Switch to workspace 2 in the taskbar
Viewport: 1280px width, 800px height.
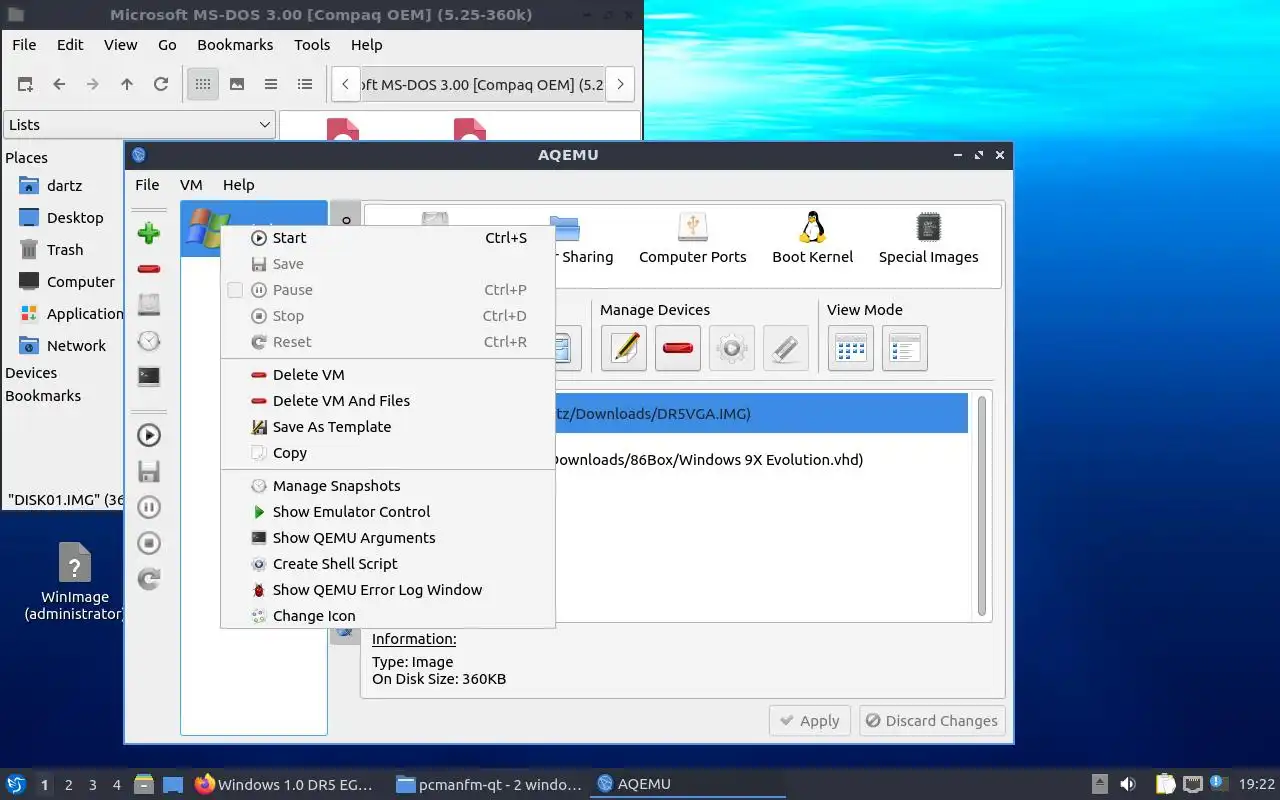click(x=69, y=785)
